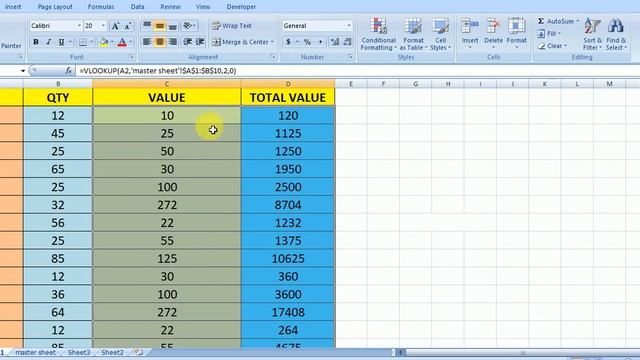Switch to Sheet3 tab
This screenshot has height=360, width=640.
(79, 352)
